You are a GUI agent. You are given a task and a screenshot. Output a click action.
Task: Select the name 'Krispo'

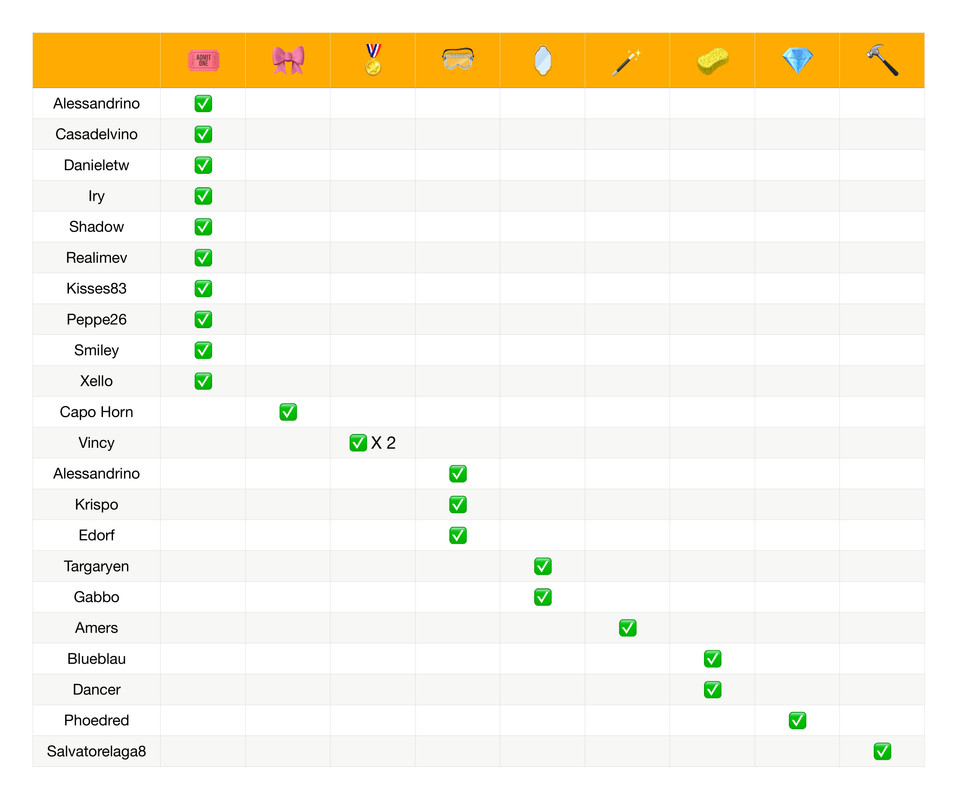(97, 505)
